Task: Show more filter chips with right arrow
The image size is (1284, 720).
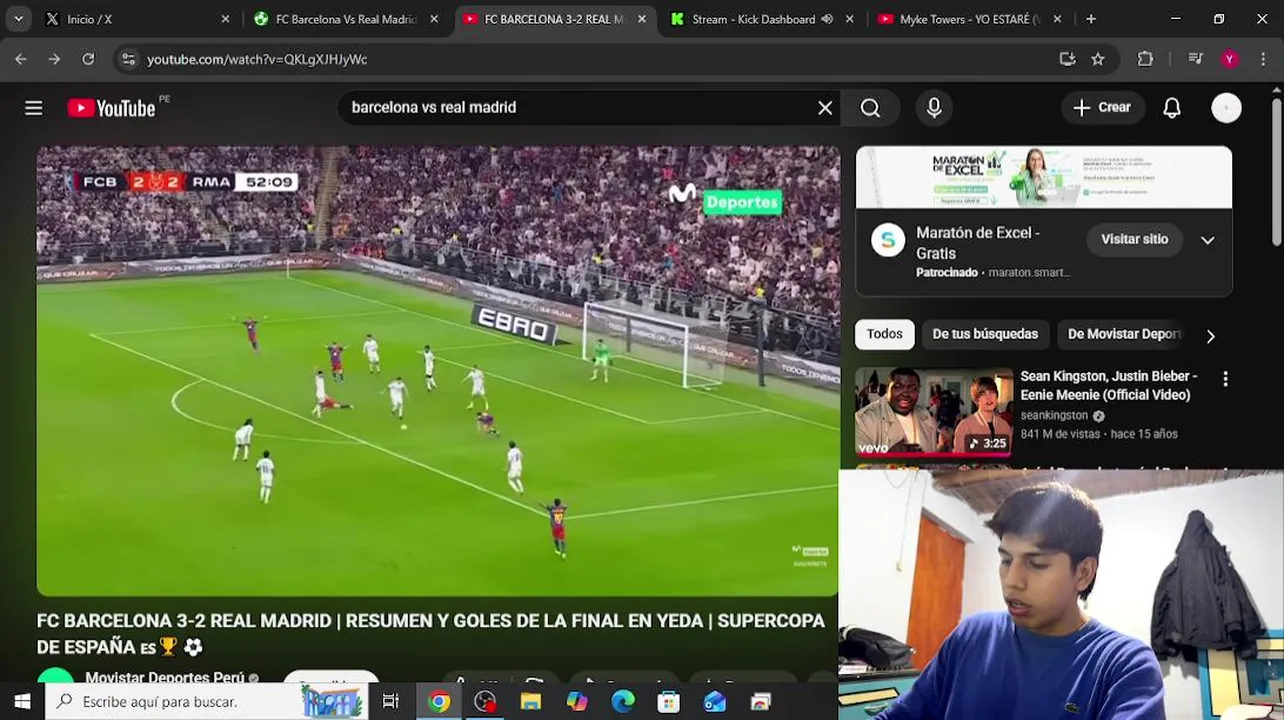Action: [1210, 336]
